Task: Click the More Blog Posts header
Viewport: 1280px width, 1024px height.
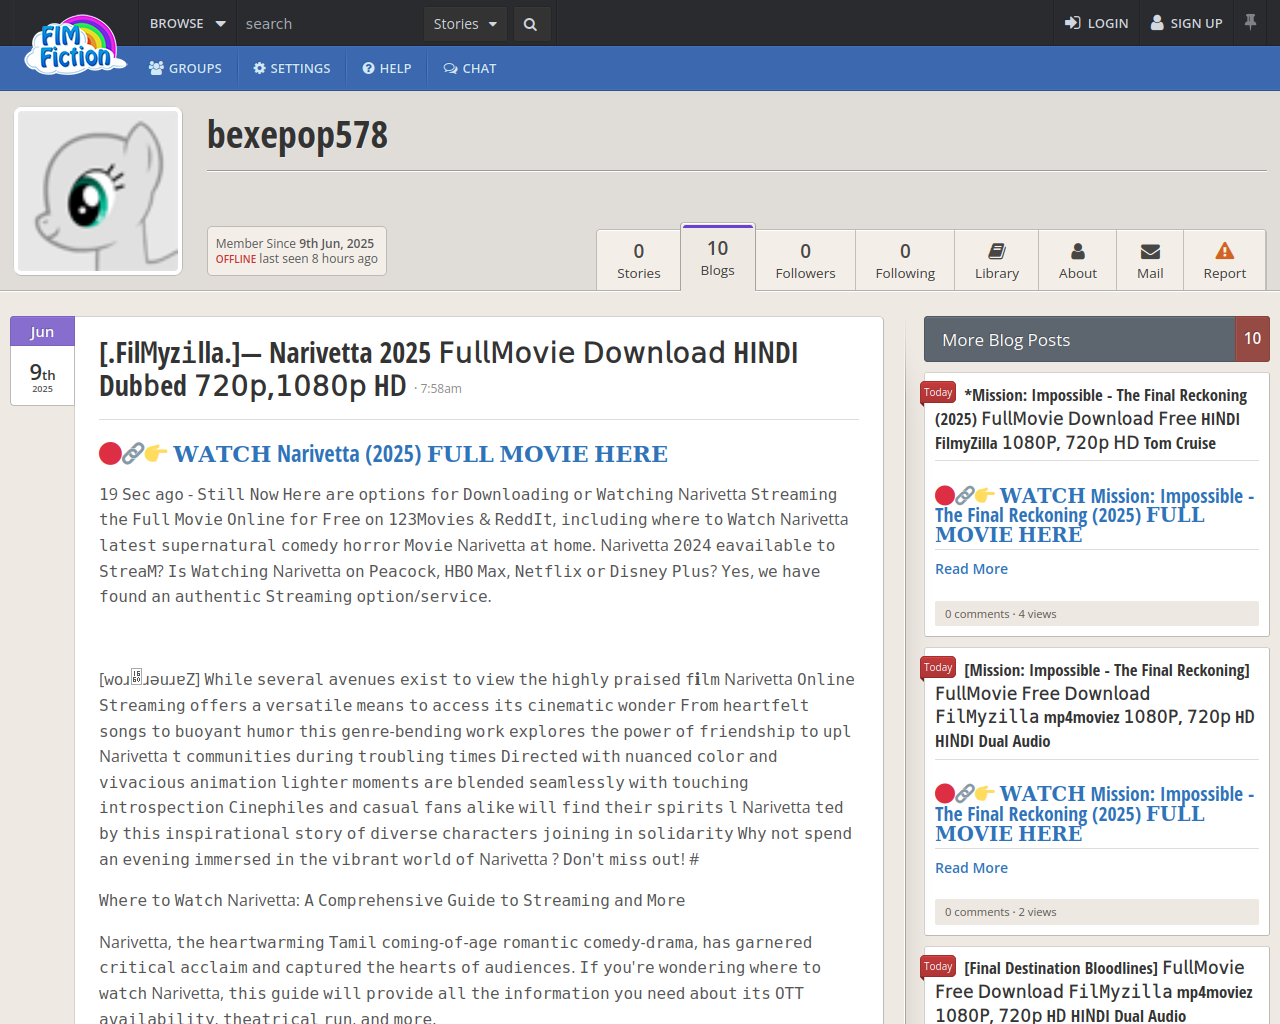Action: click(x=1080, y=339)
